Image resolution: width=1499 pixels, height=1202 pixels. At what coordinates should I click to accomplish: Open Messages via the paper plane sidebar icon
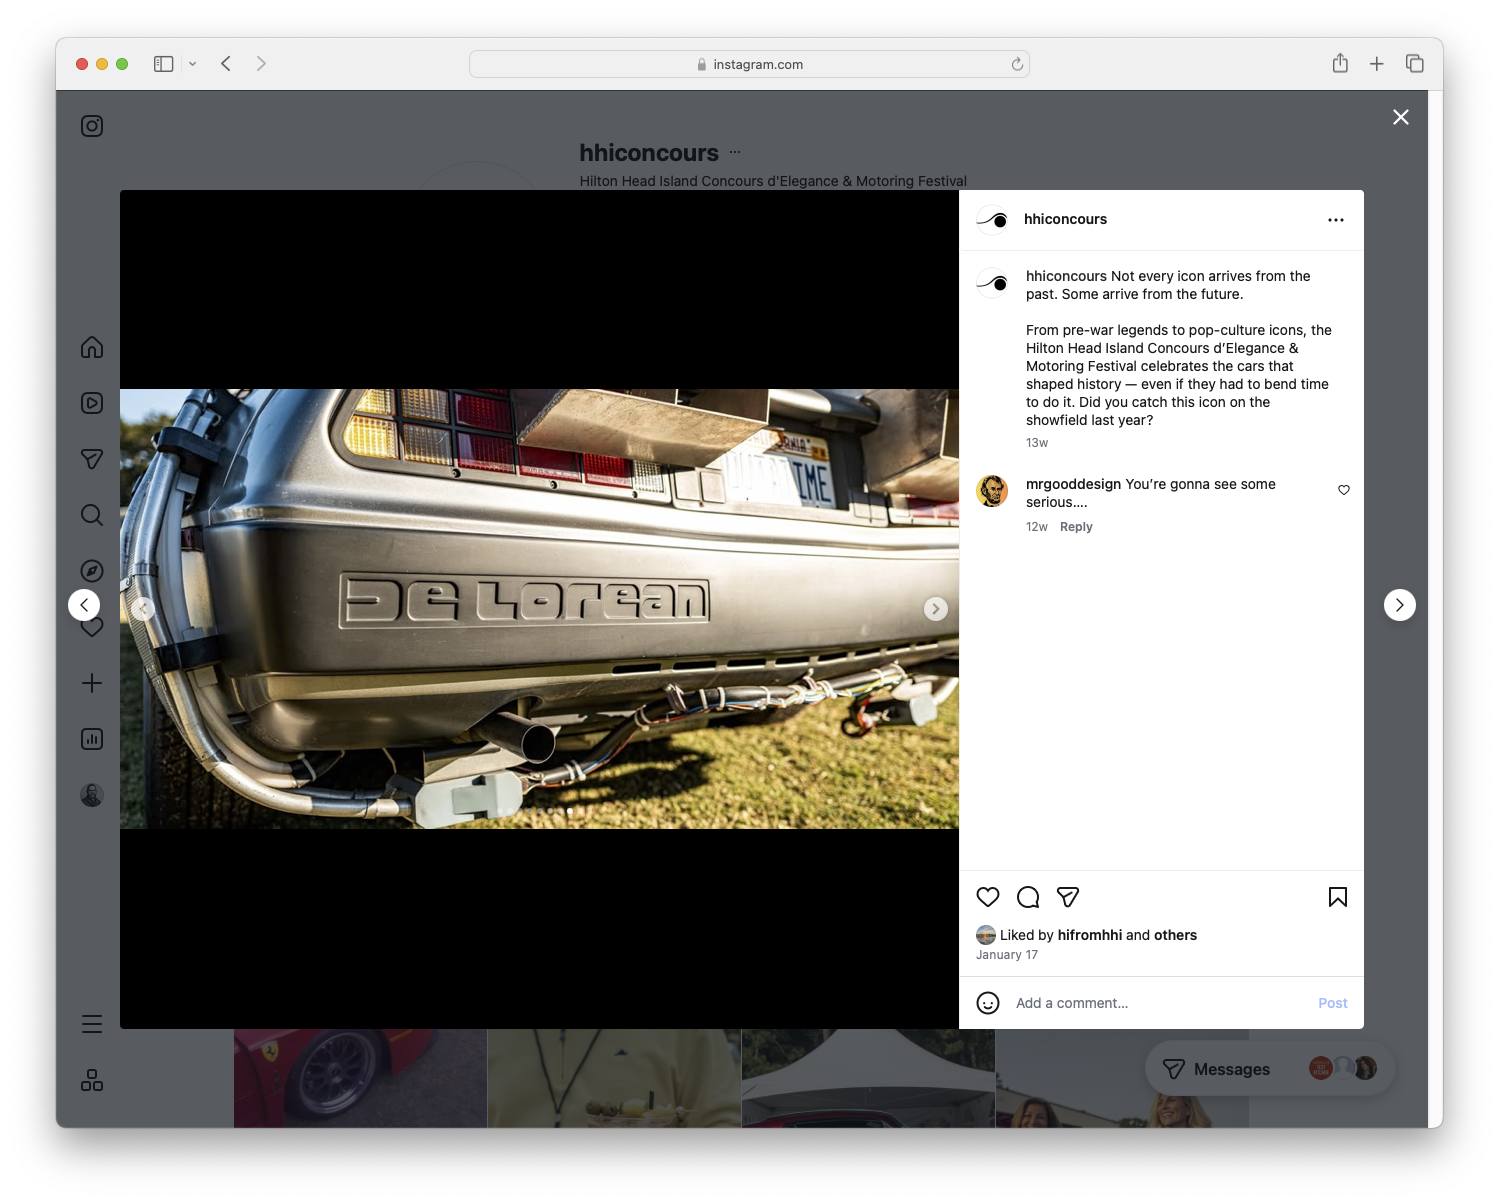point(91,459)
